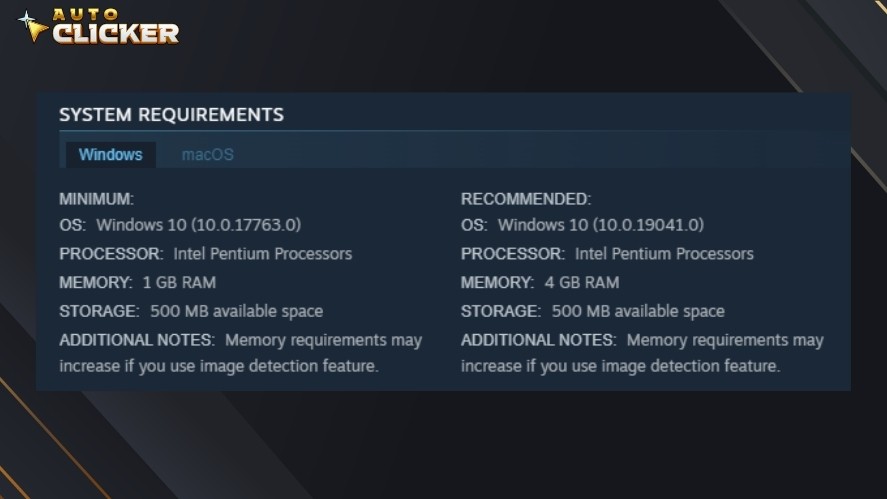Screen dimensions: 887x499
Task: Click the minimum OS: label
Action: tap(73, 225)
